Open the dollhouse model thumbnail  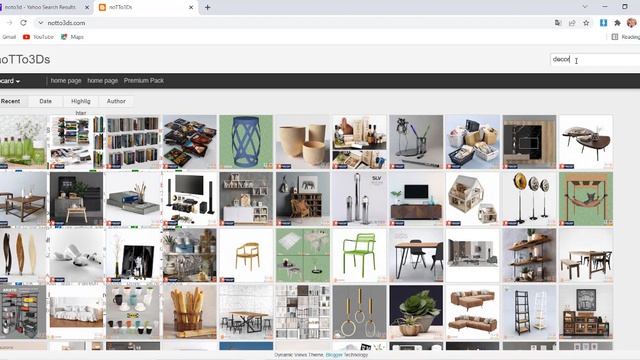472,198
